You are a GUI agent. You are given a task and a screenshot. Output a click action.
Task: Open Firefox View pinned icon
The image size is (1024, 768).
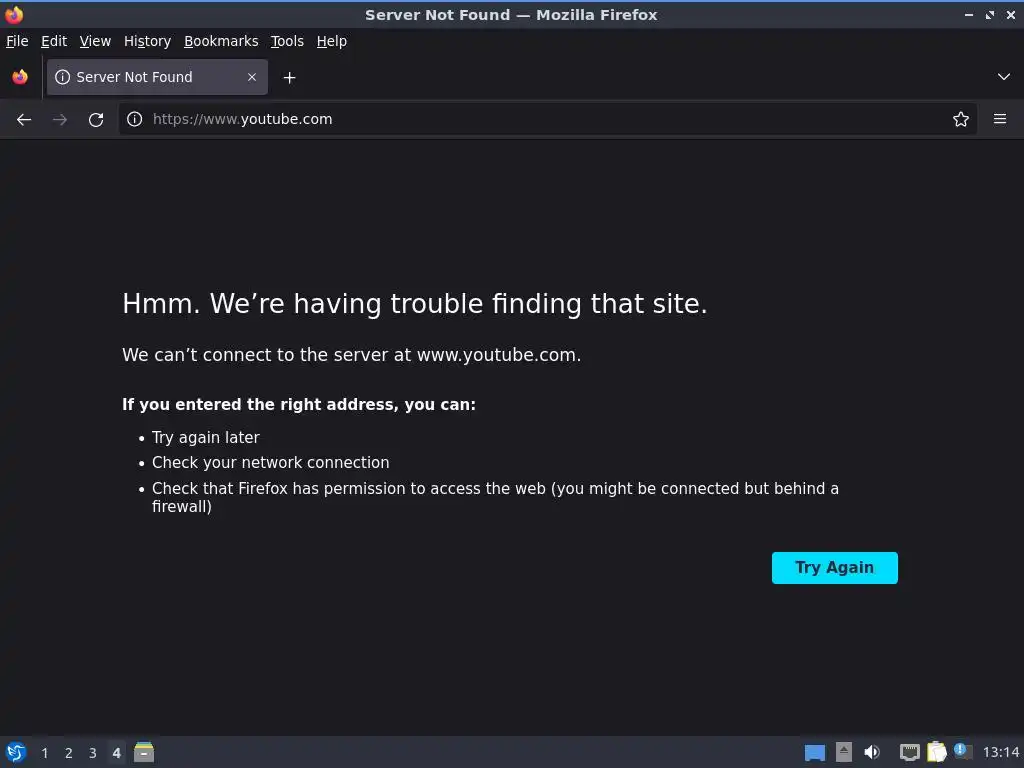tap(20, 77)
